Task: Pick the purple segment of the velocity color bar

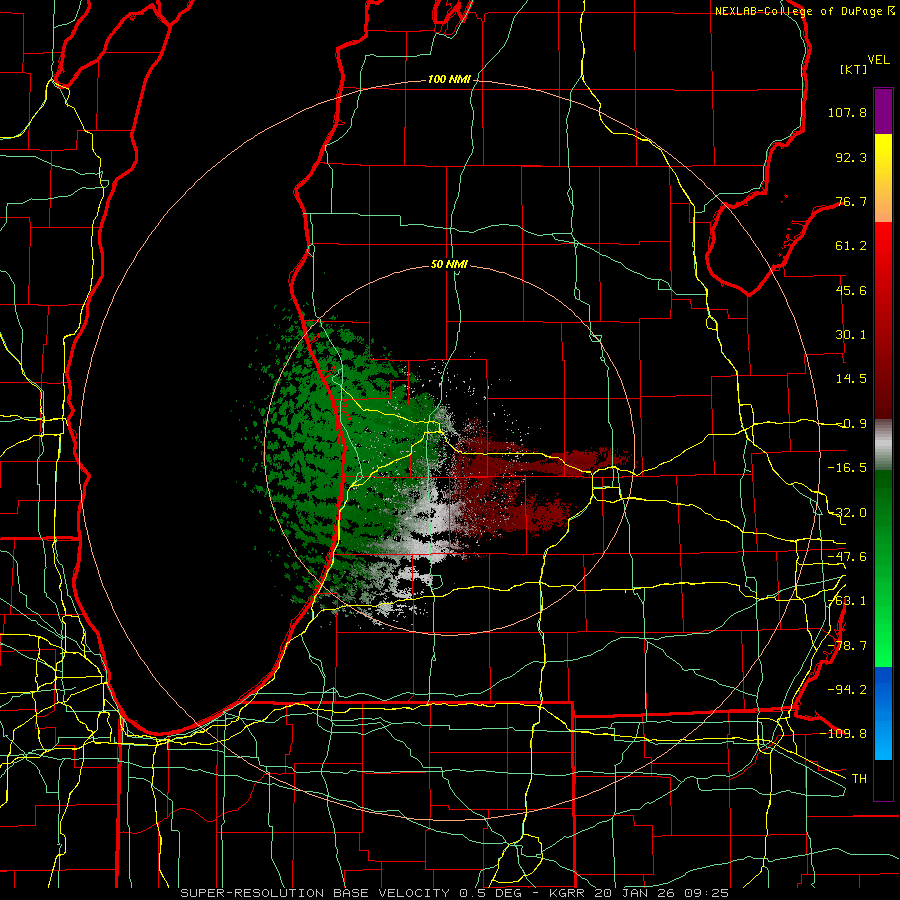Action: pos(883,111)
